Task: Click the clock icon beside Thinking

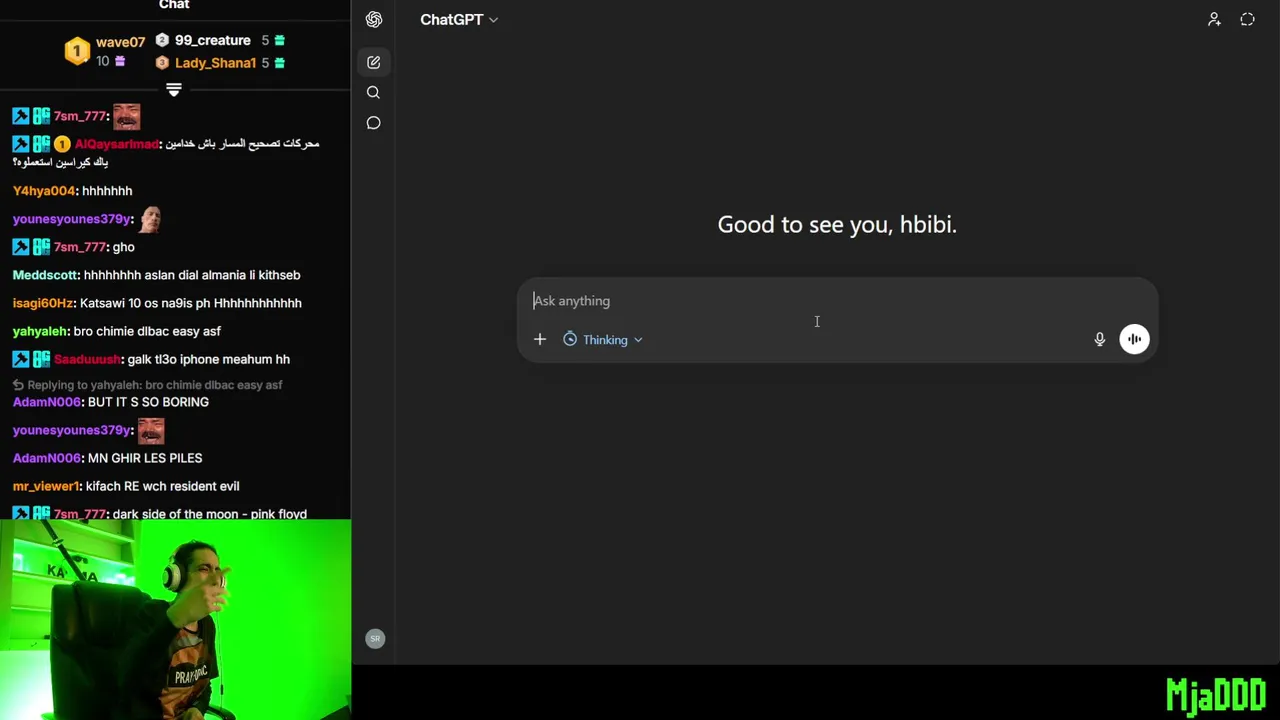Action: (x=570, y=340)
